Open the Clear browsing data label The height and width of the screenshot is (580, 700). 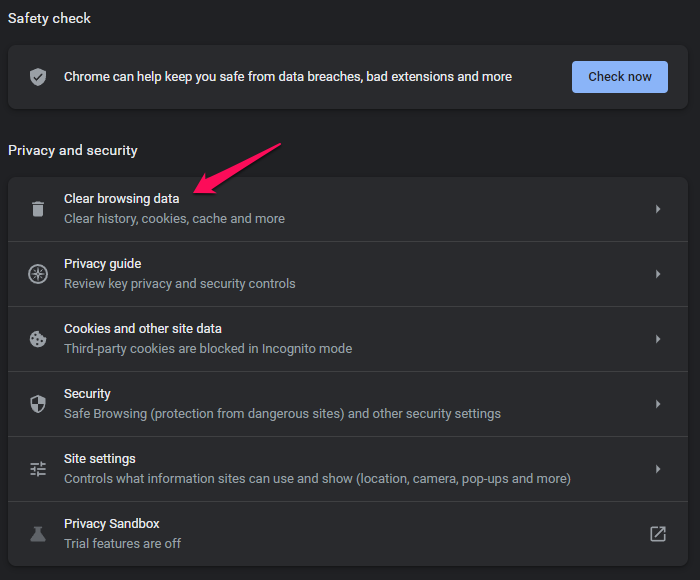point(122,199)
